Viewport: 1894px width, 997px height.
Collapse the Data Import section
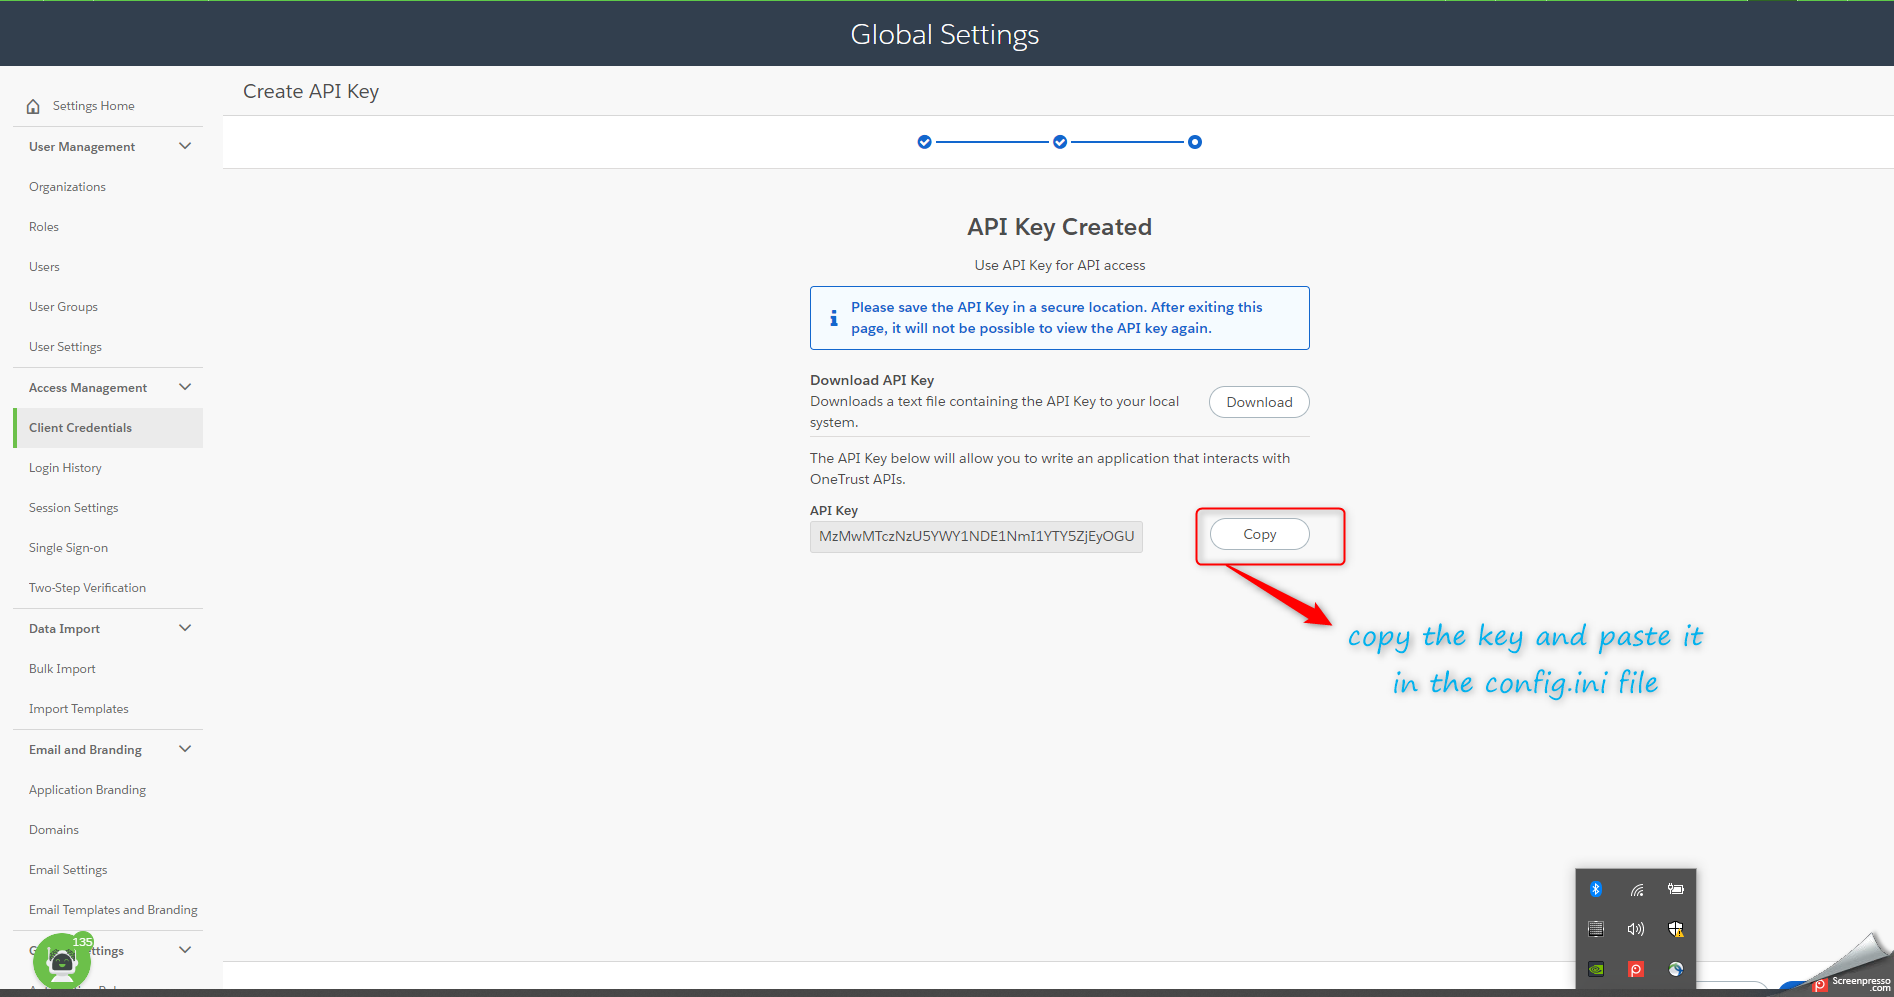(185, 628)
